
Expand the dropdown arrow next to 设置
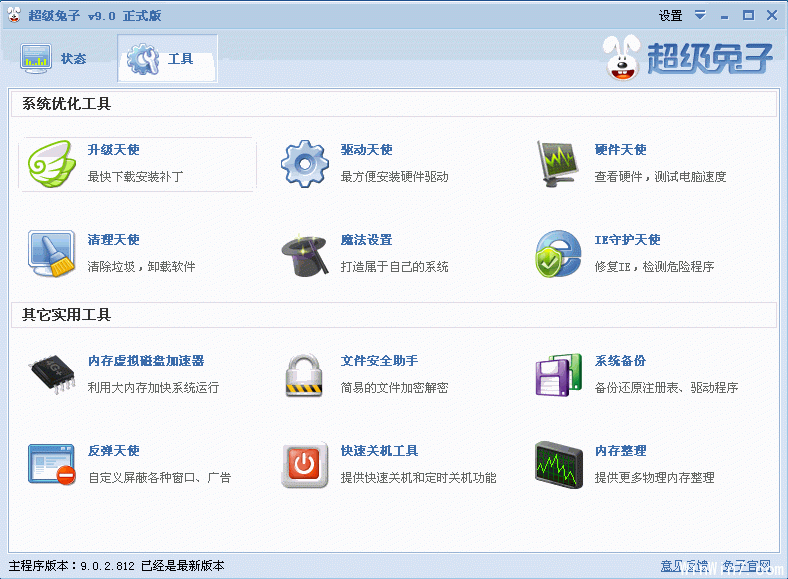pos(700,15)
